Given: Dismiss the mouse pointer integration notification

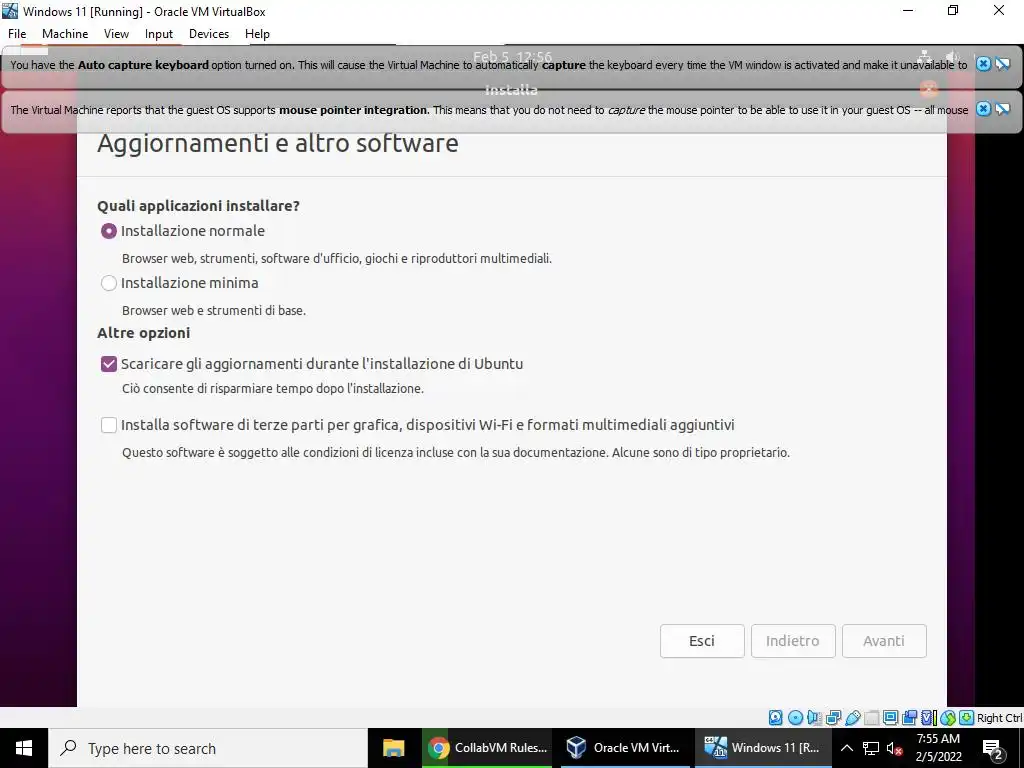Looking at the screenshot, I should (x=984, y=108).
